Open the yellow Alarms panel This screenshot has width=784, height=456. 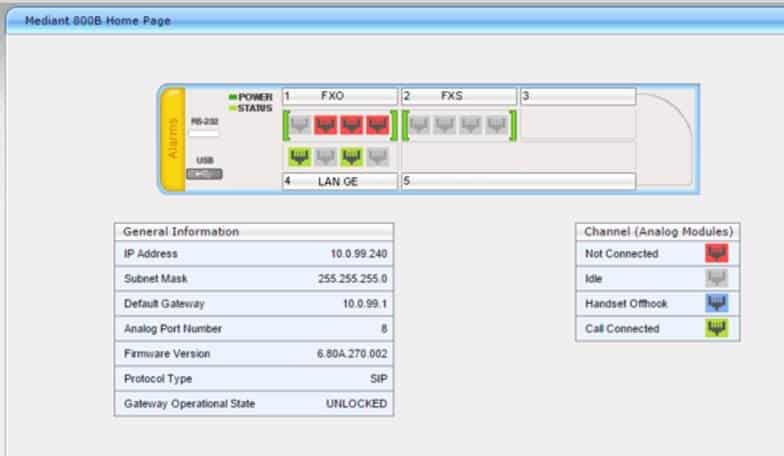173,139
